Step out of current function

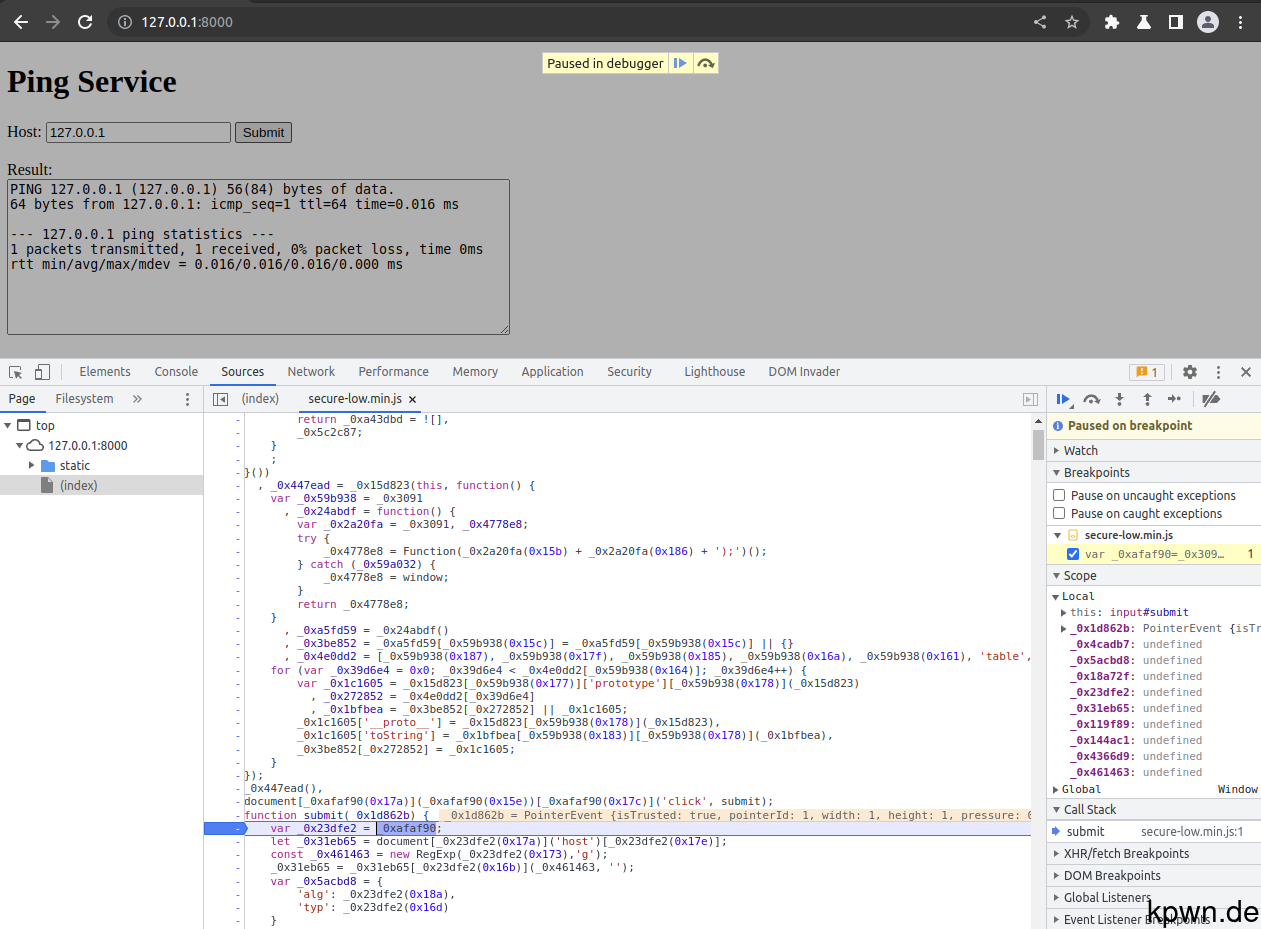1145,399
